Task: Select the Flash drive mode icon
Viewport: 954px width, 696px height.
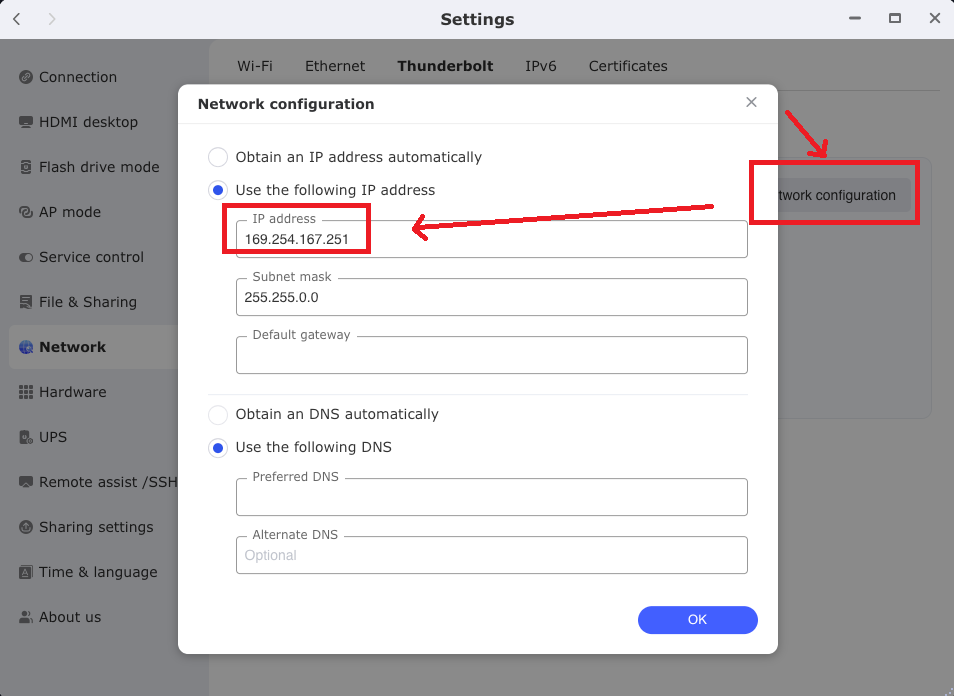Action: click(x=26, y=167)
